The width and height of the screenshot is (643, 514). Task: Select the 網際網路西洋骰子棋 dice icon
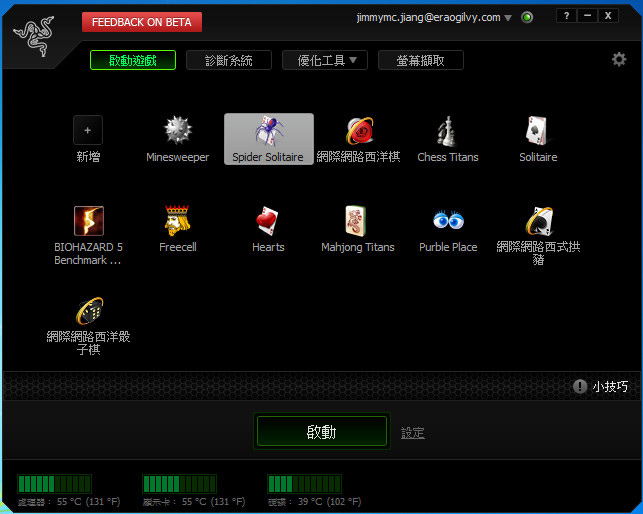click(x=89, y=311)
